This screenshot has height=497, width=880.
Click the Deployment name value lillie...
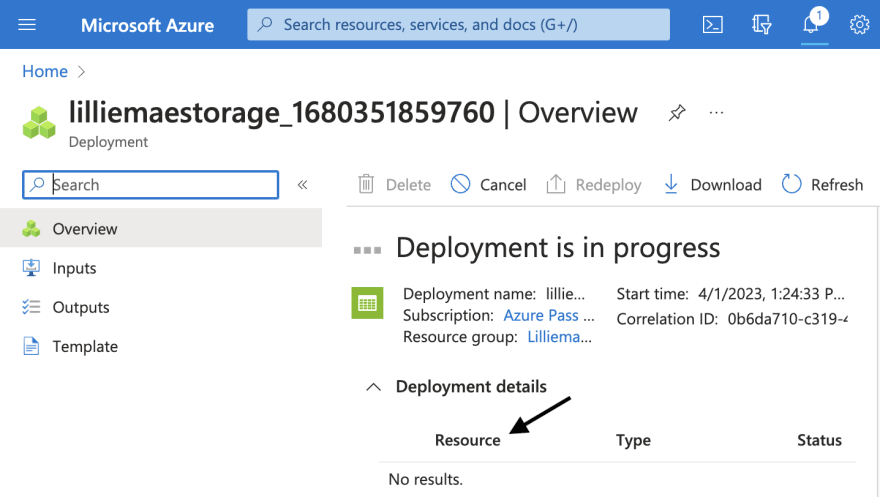coord(565,294)
